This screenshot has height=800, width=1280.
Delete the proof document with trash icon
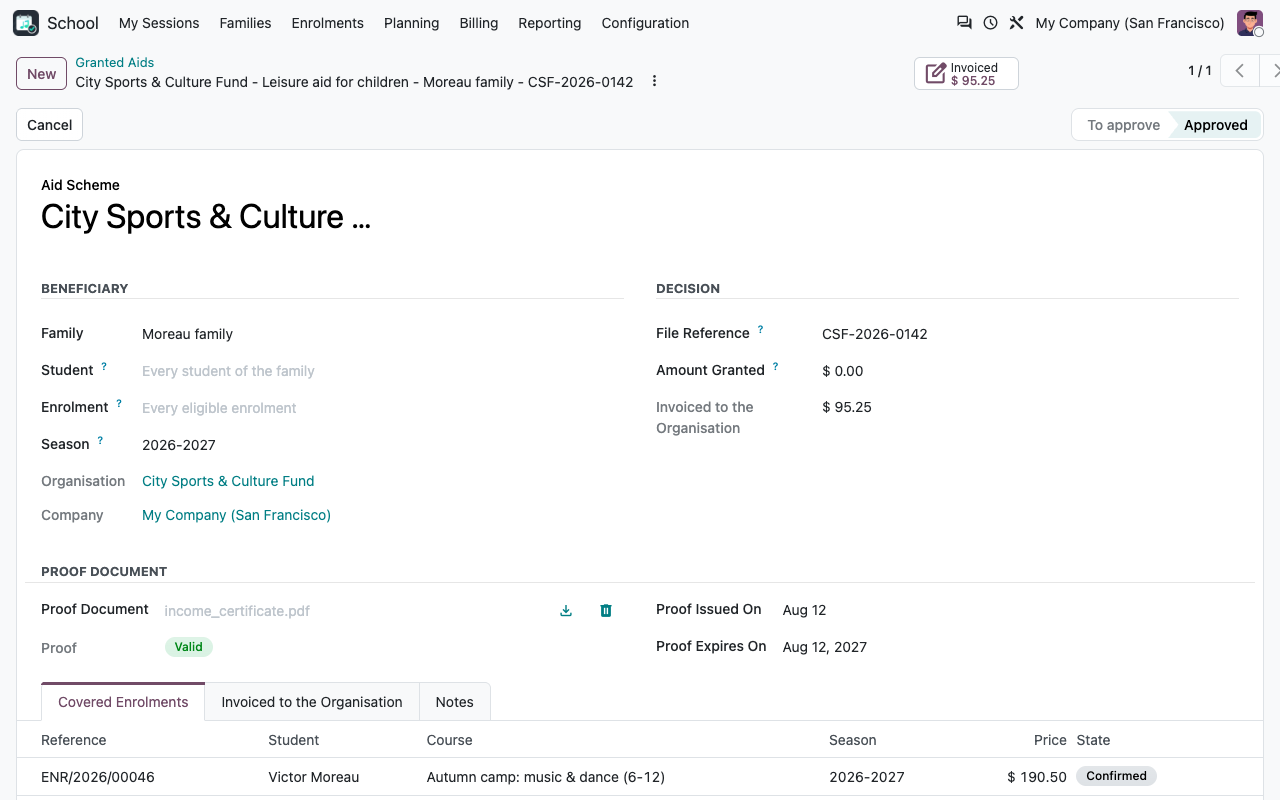pyautogui.click(x=606, y=611)
